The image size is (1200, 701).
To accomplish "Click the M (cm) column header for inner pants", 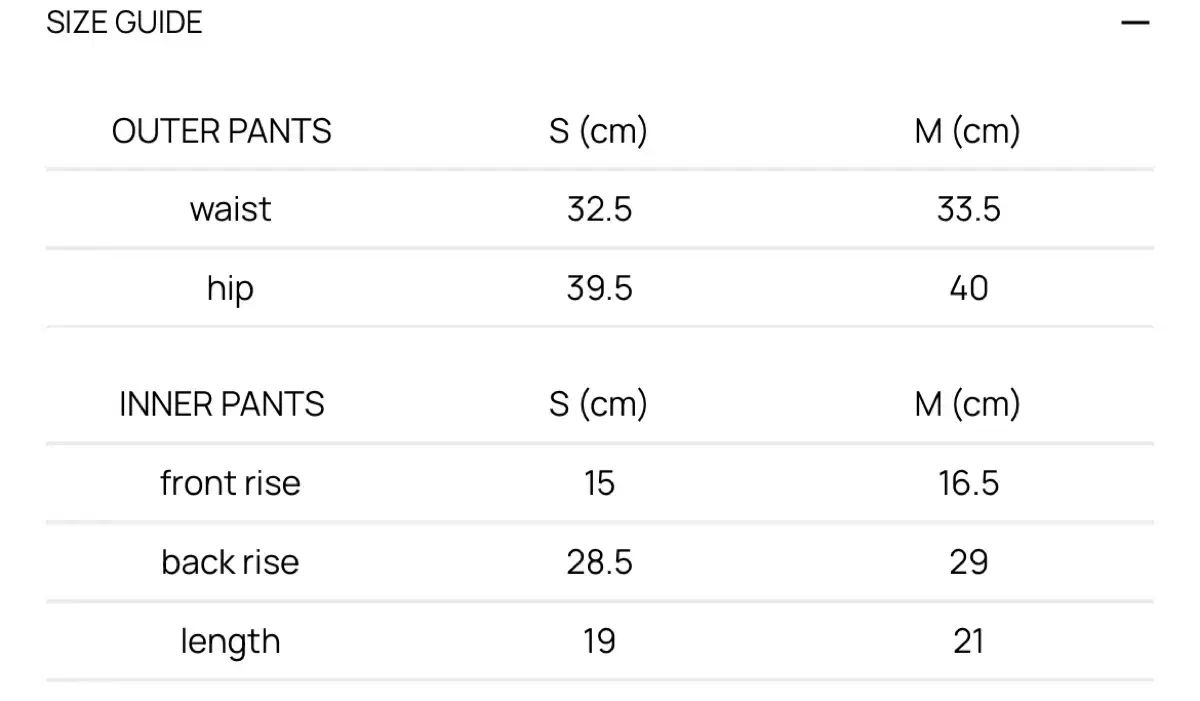I will 967,404.
